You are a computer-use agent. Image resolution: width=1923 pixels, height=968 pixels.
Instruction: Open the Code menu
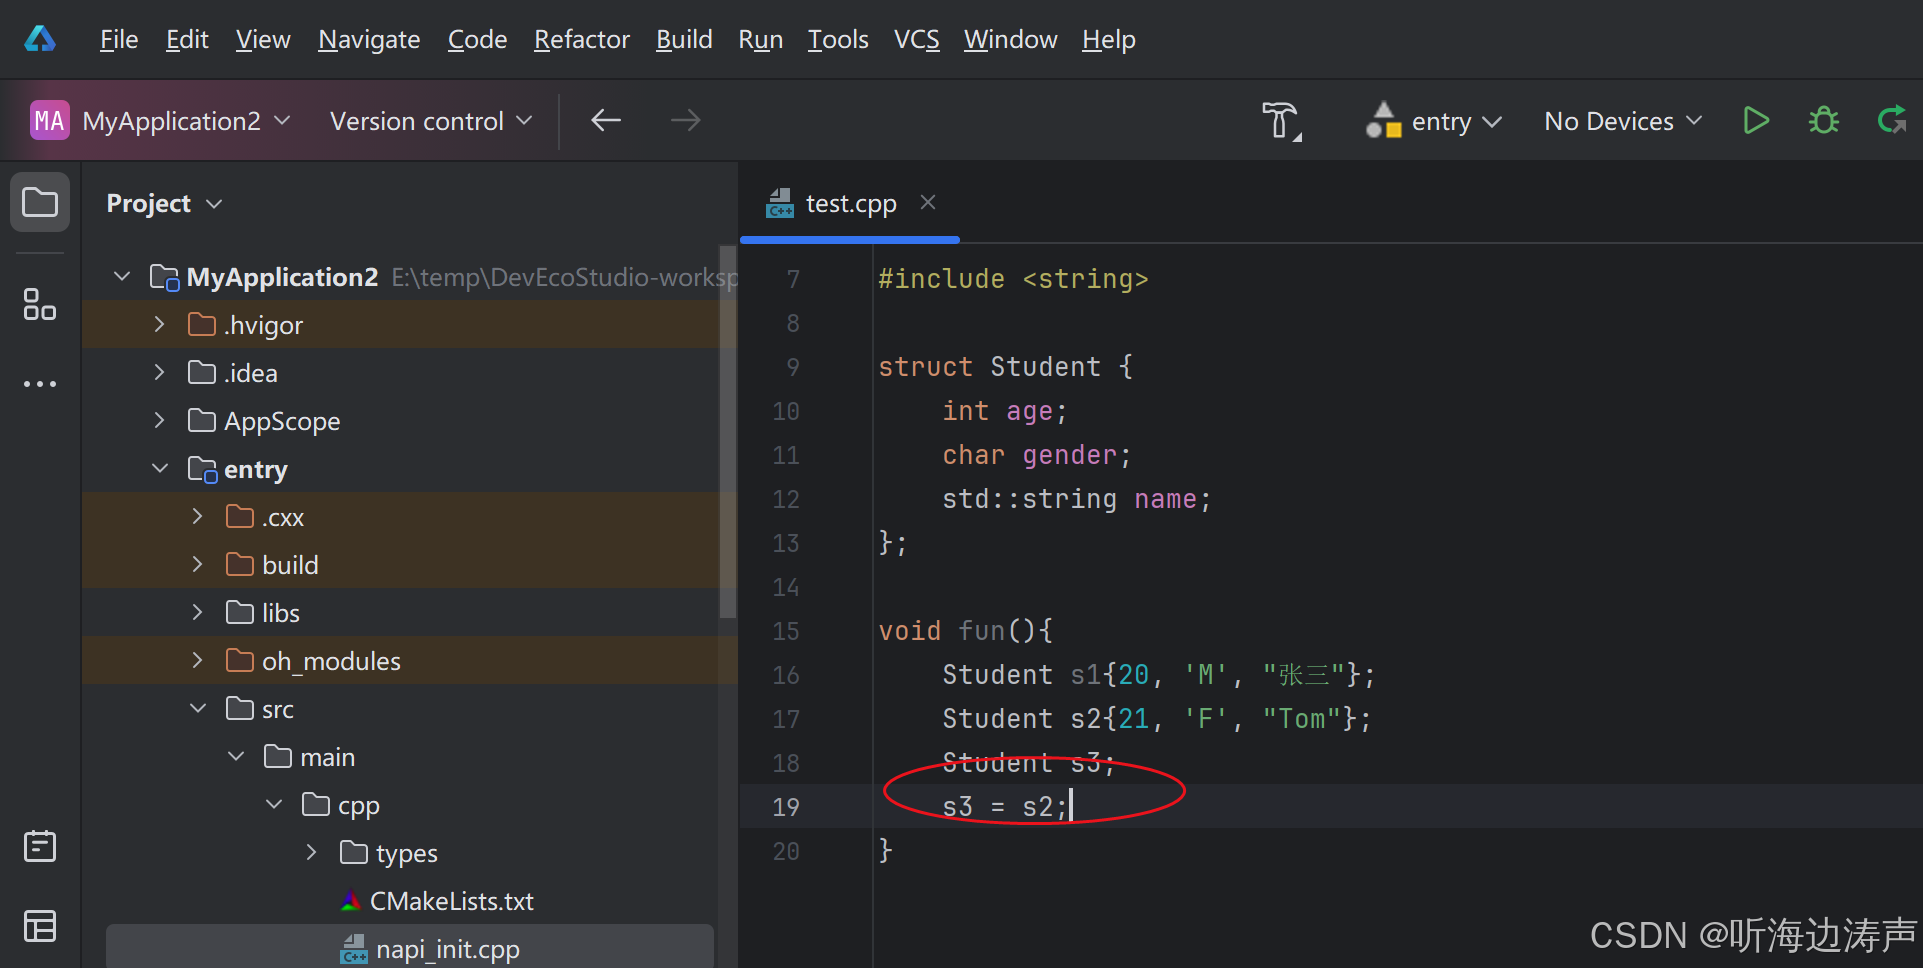coord(477,39)
